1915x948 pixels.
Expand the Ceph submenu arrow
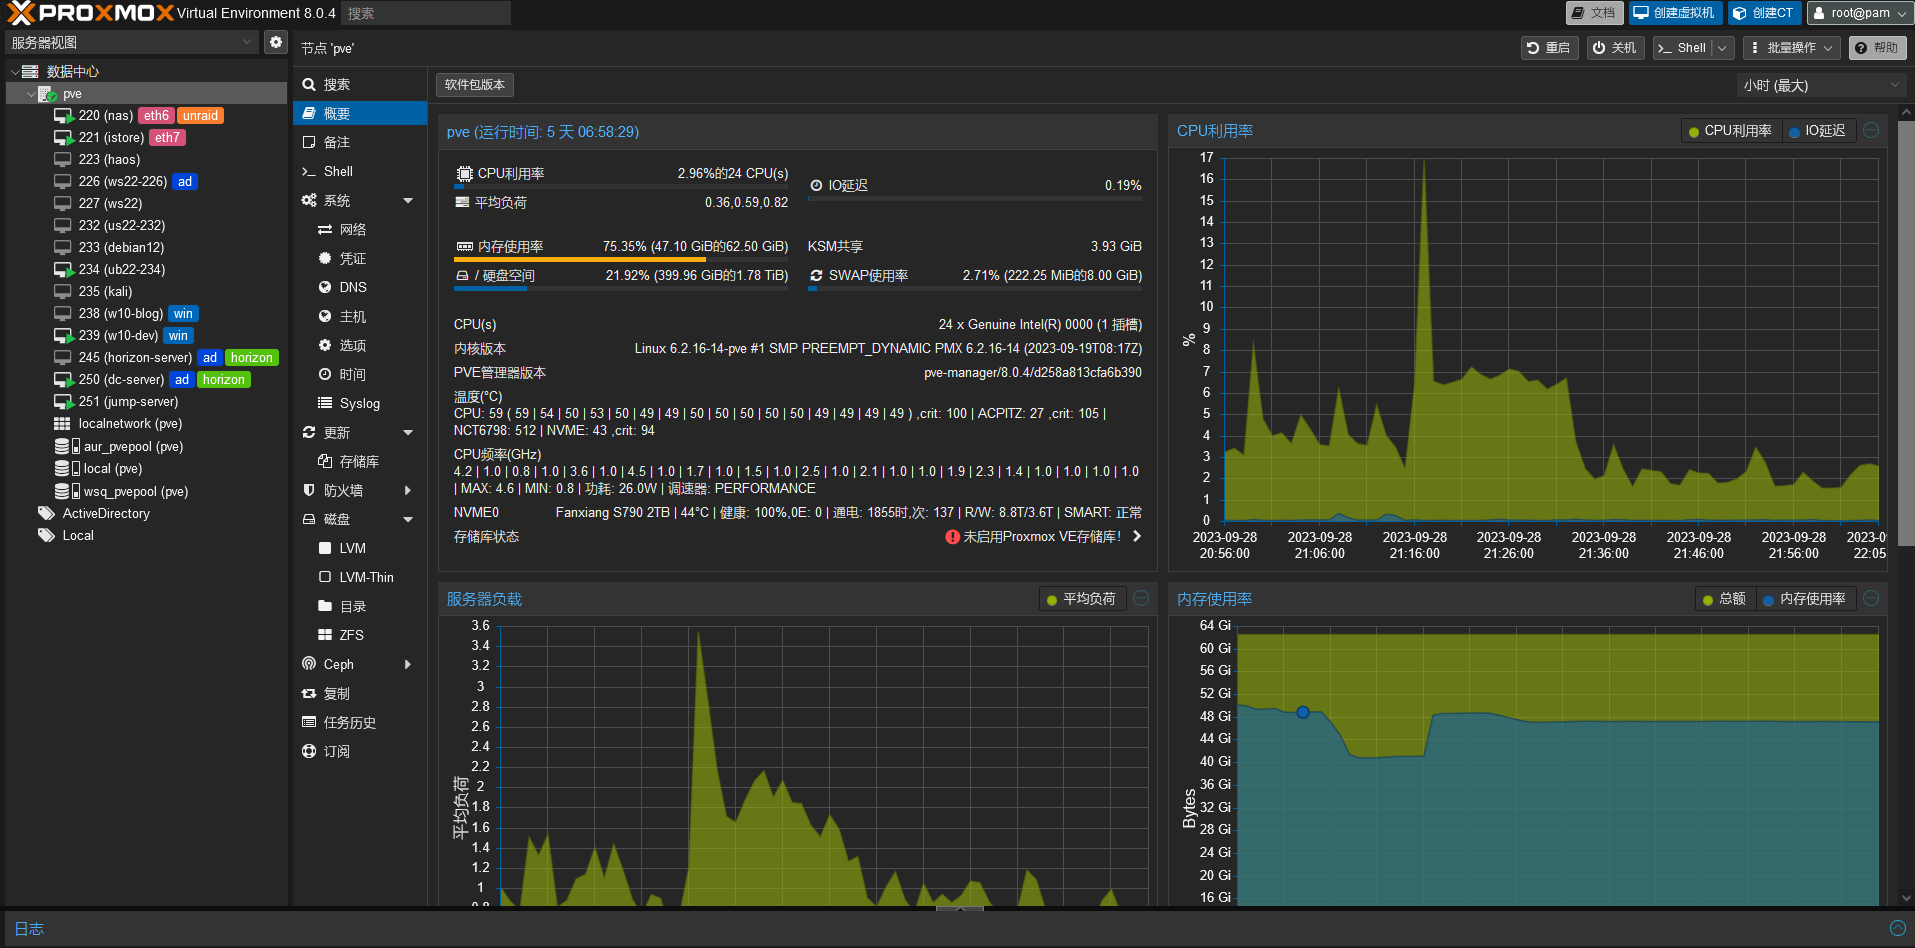coord(408,665)
